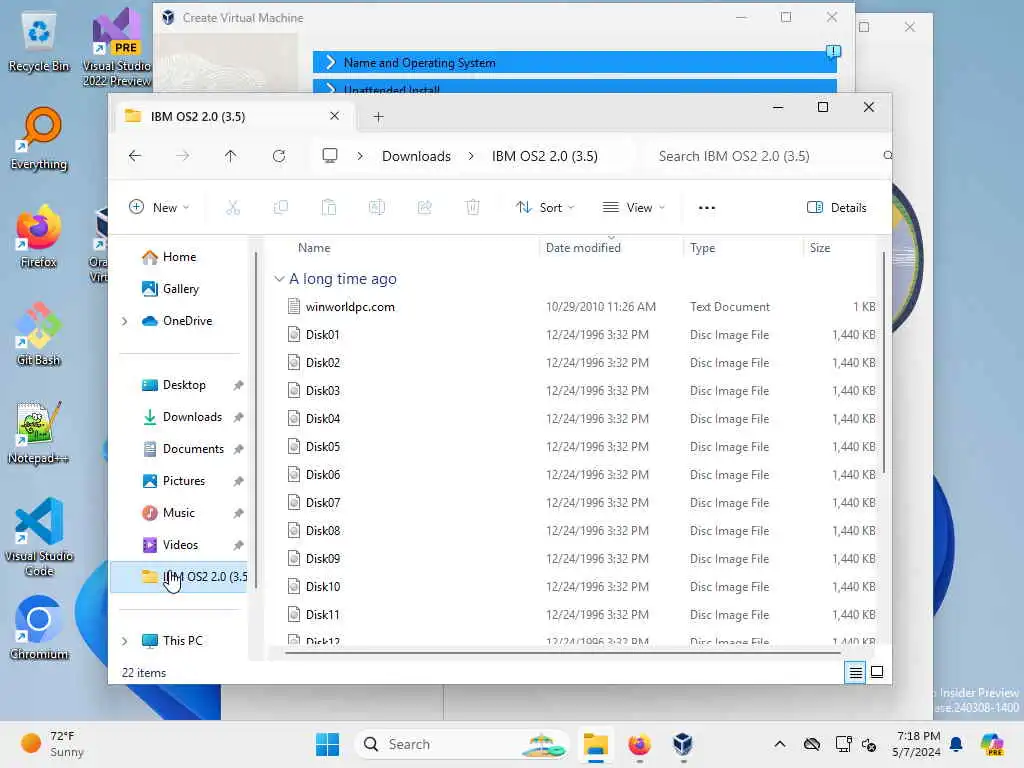Click the Windows Start button

(327, 744)
